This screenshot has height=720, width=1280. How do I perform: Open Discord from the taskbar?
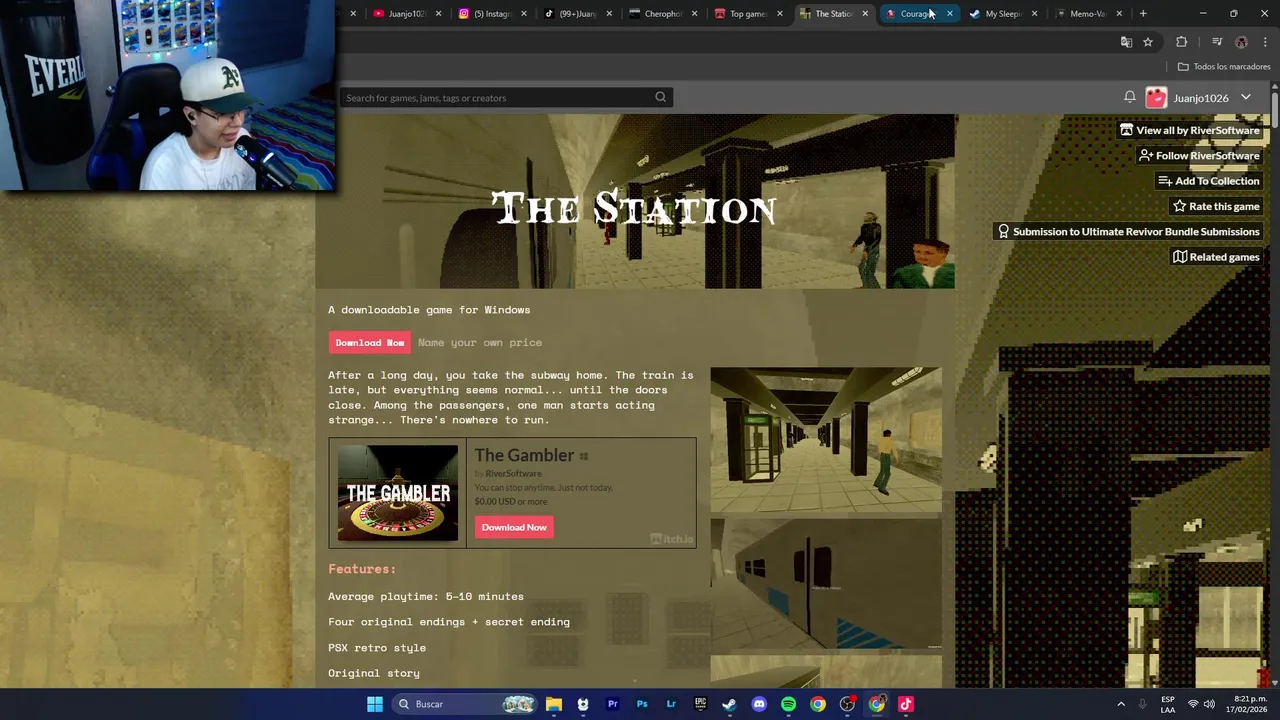(x=759, y=704)
